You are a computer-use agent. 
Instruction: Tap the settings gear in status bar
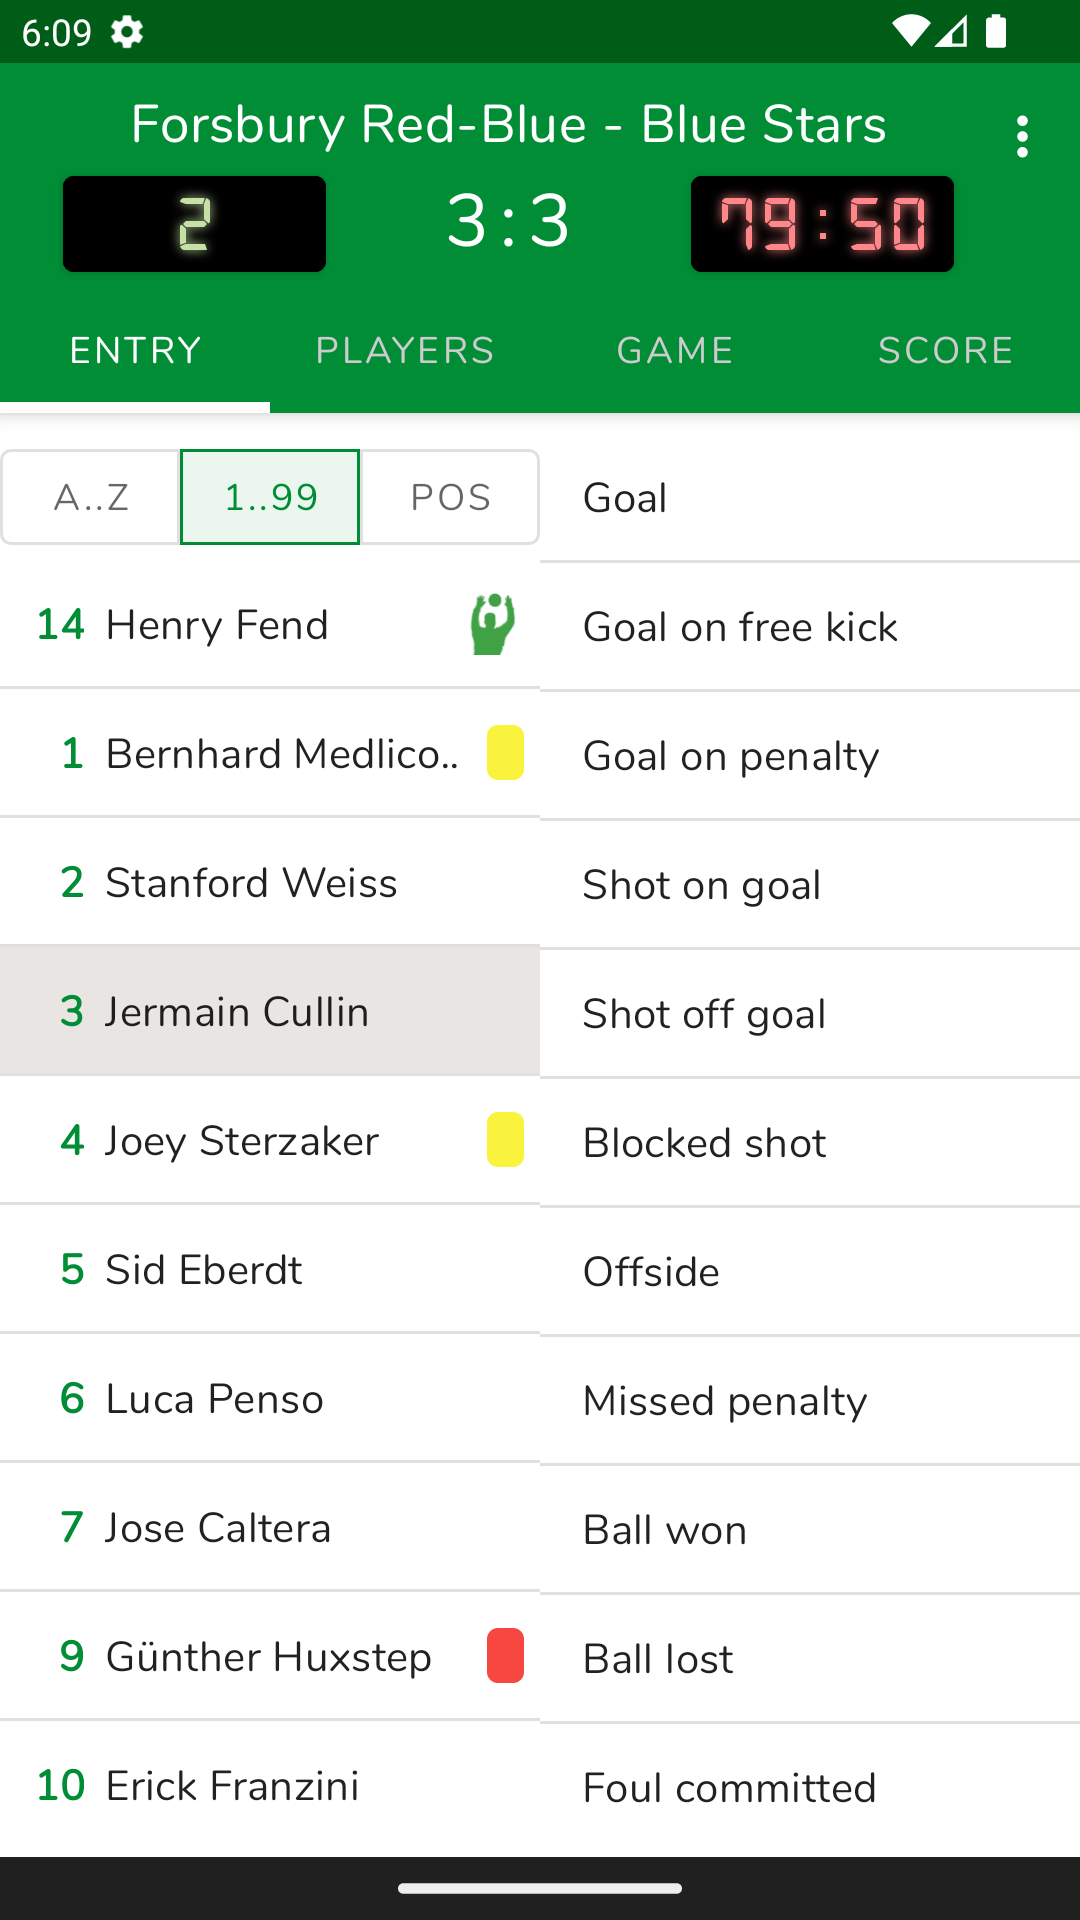pos(127,32)
